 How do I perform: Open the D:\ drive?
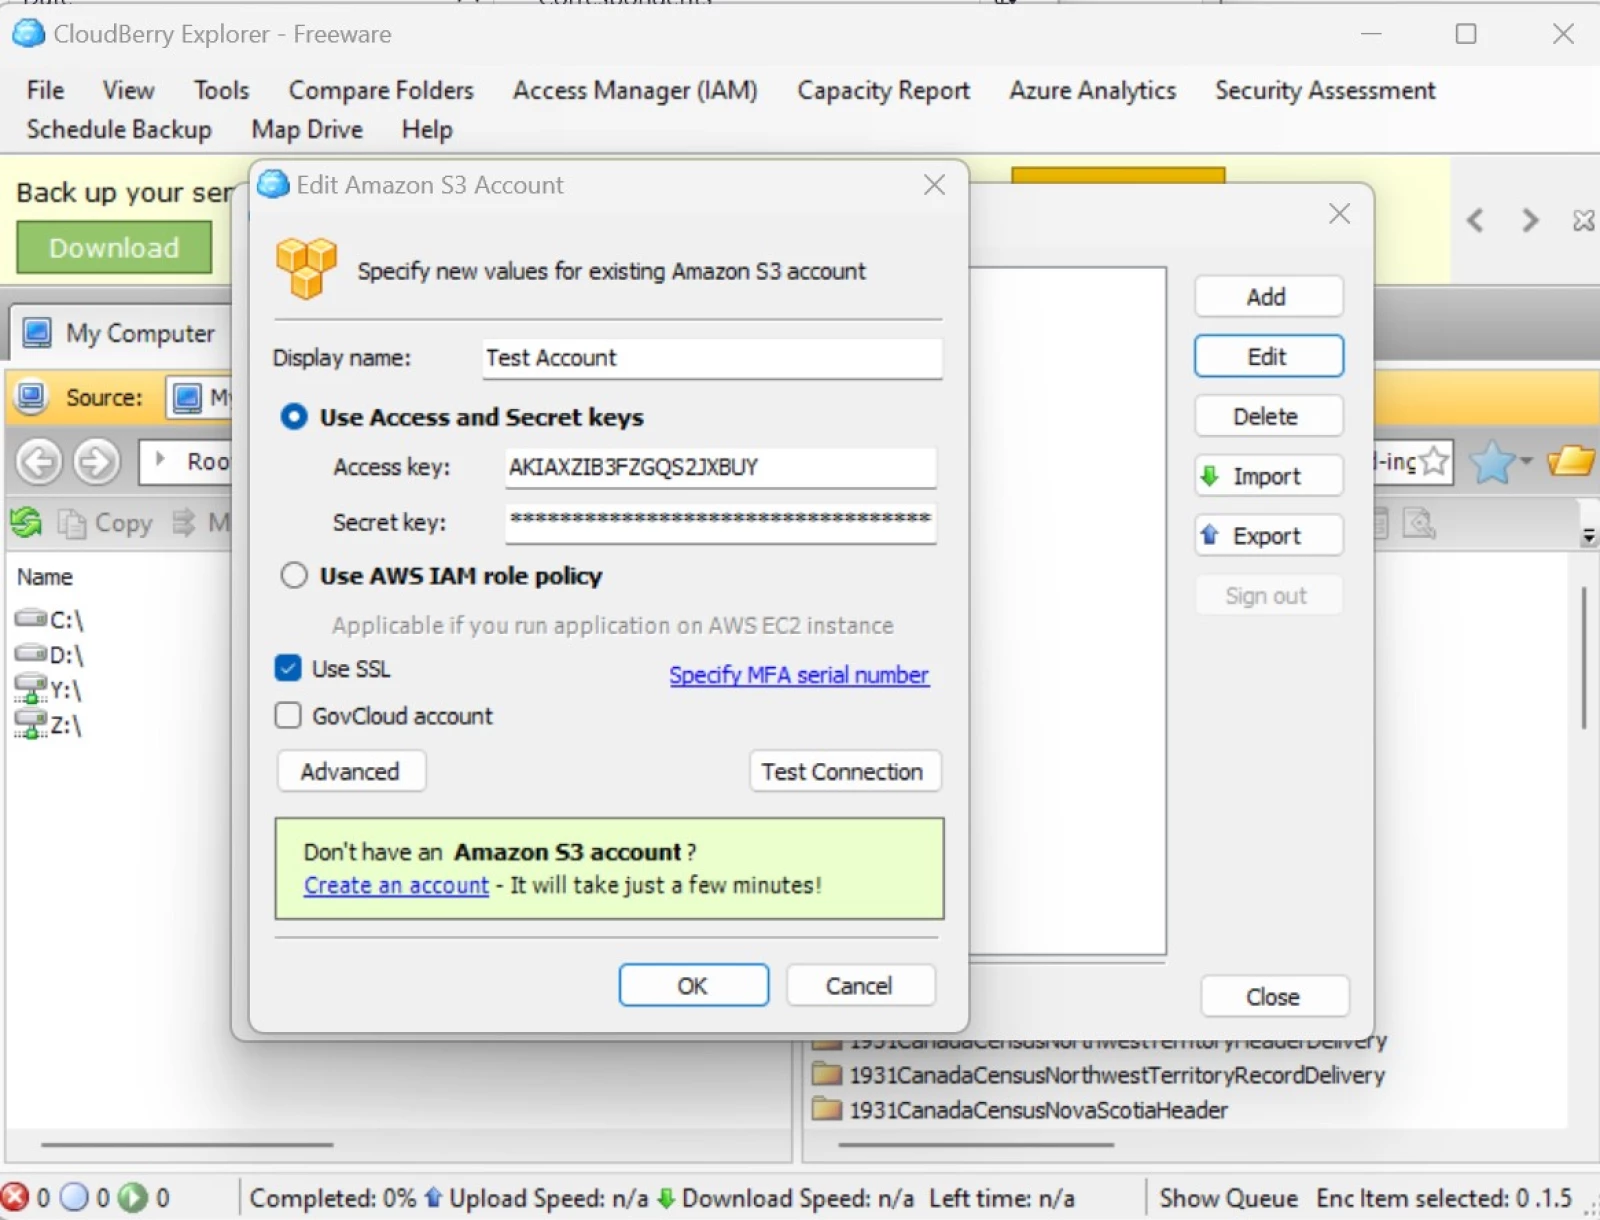click(x=50, y=655)
